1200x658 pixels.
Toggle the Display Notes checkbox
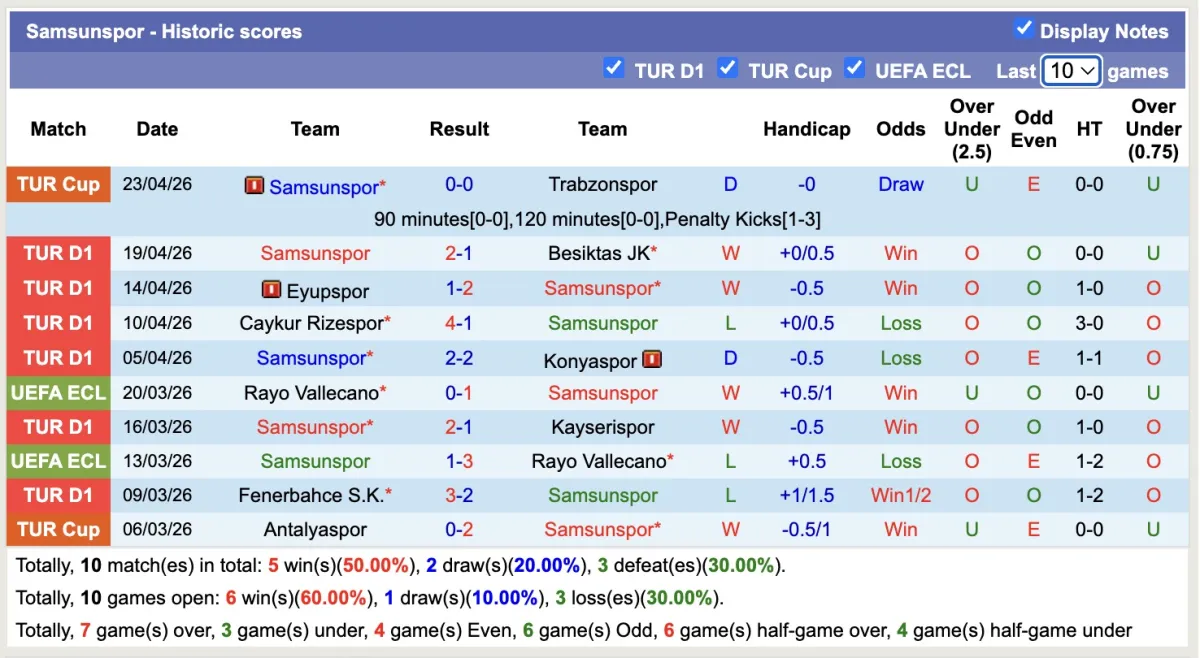click(x=1023, y=28)
